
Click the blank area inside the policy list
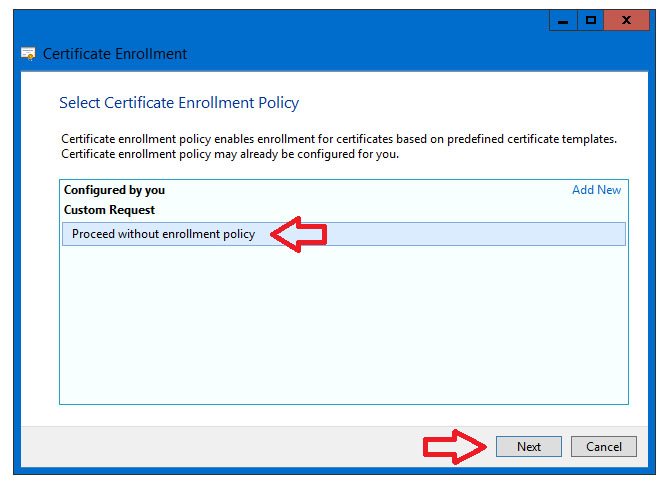[x=344, y=325]
